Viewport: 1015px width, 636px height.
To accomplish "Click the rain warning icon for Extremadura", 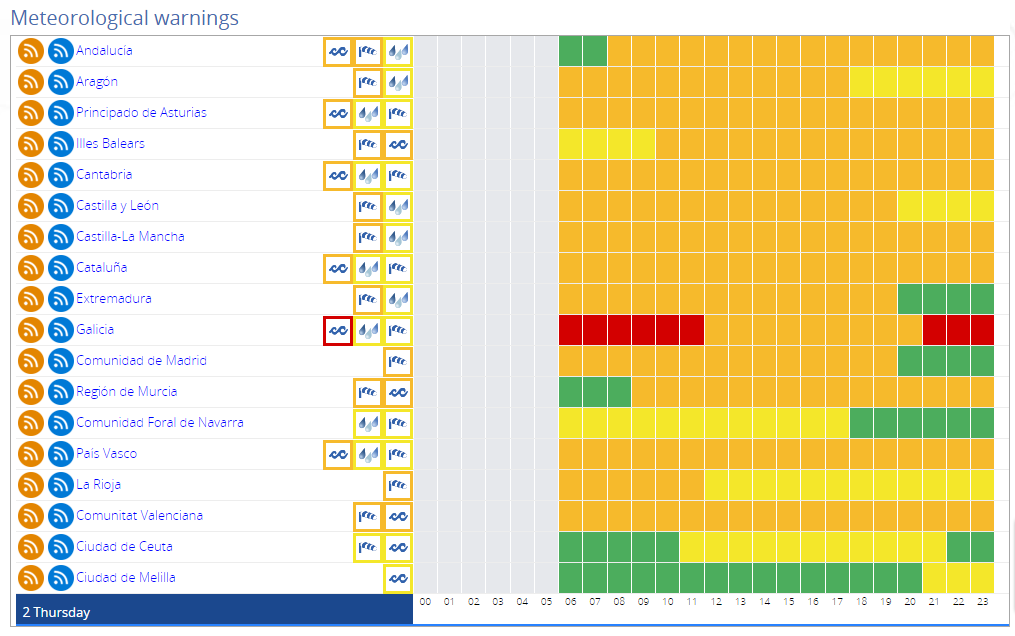I will (398, 299).
